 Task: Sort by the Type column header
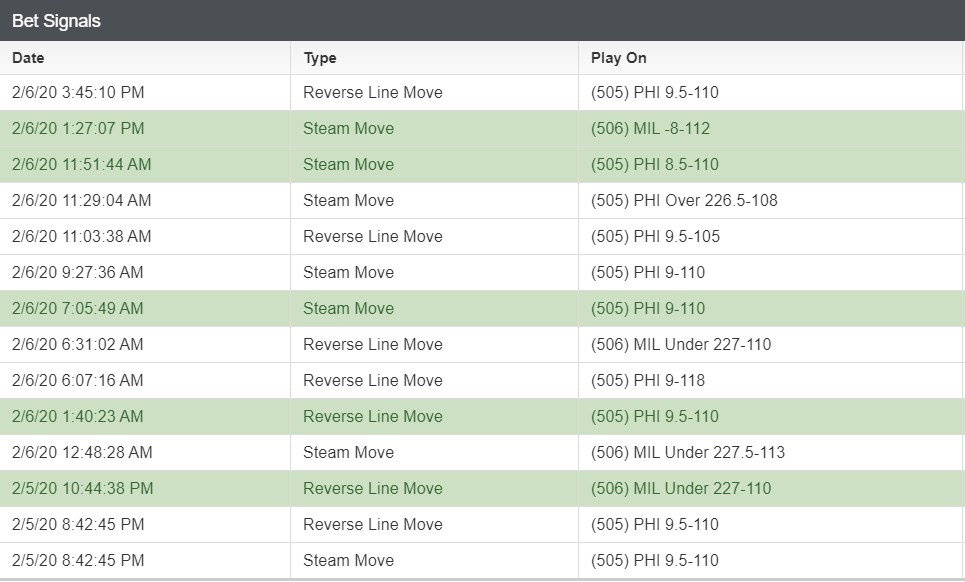319,58
